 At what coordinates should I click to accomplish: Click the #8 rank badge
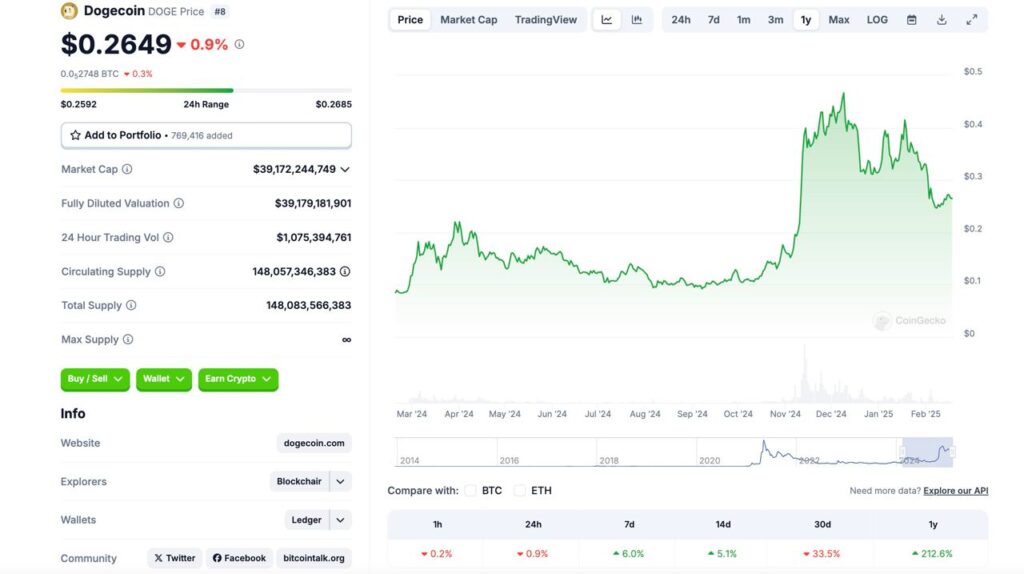point(220,11)
